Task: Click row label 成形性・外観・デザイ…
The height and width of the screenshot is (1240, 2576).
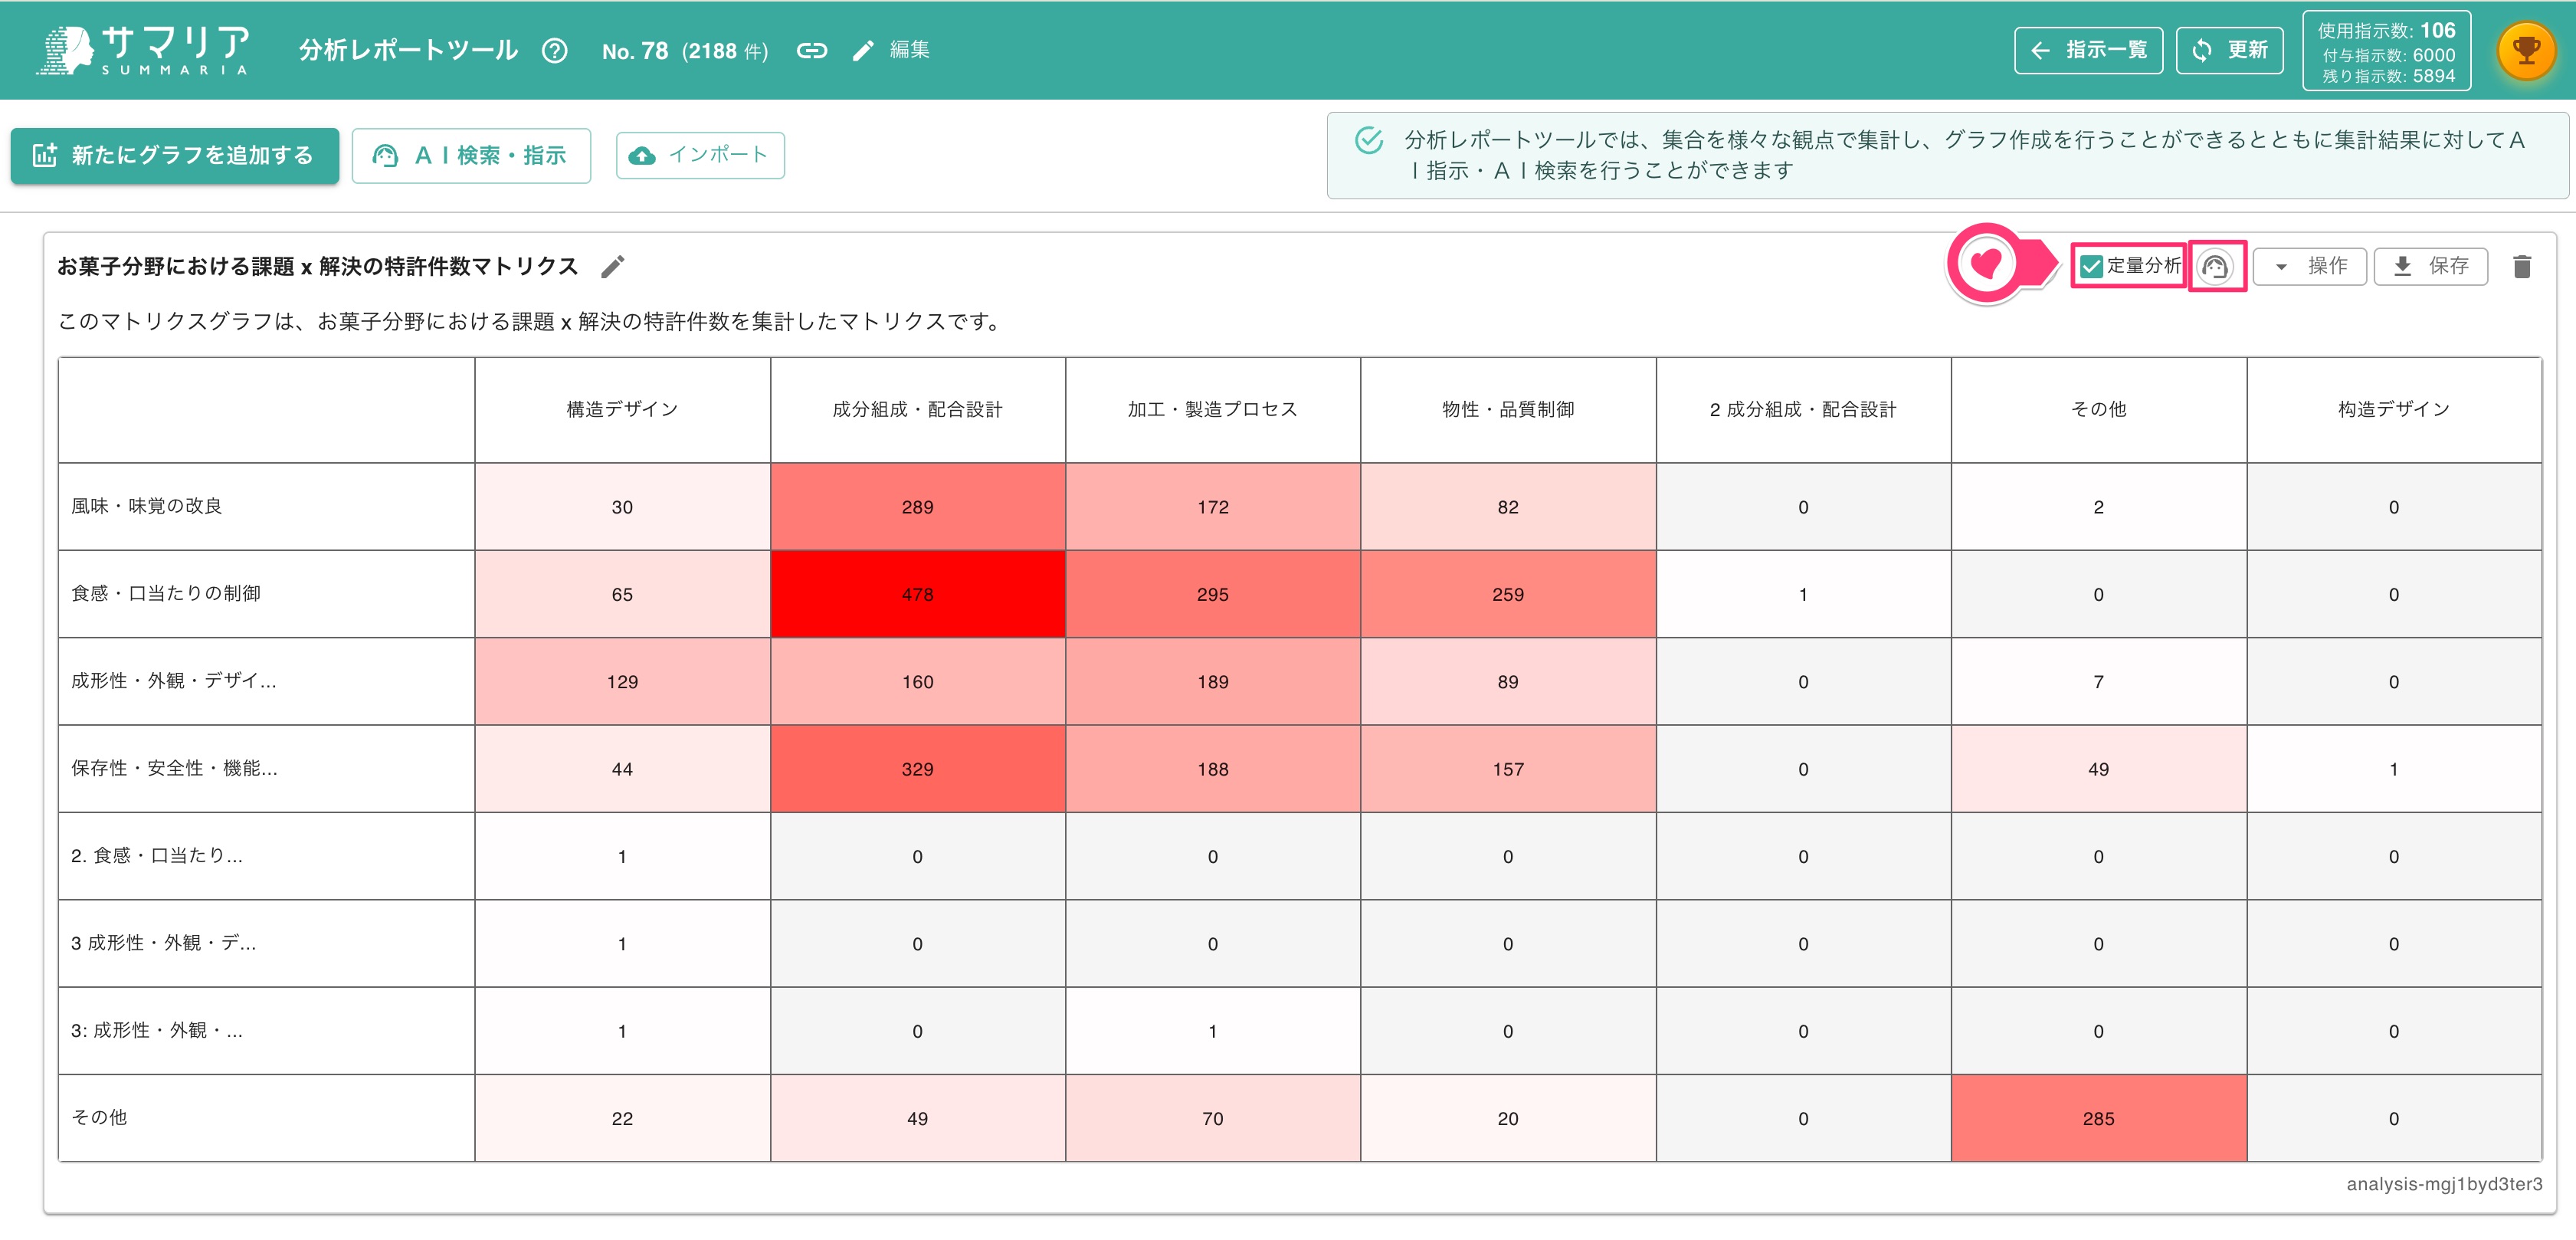Action: point(174,681)
